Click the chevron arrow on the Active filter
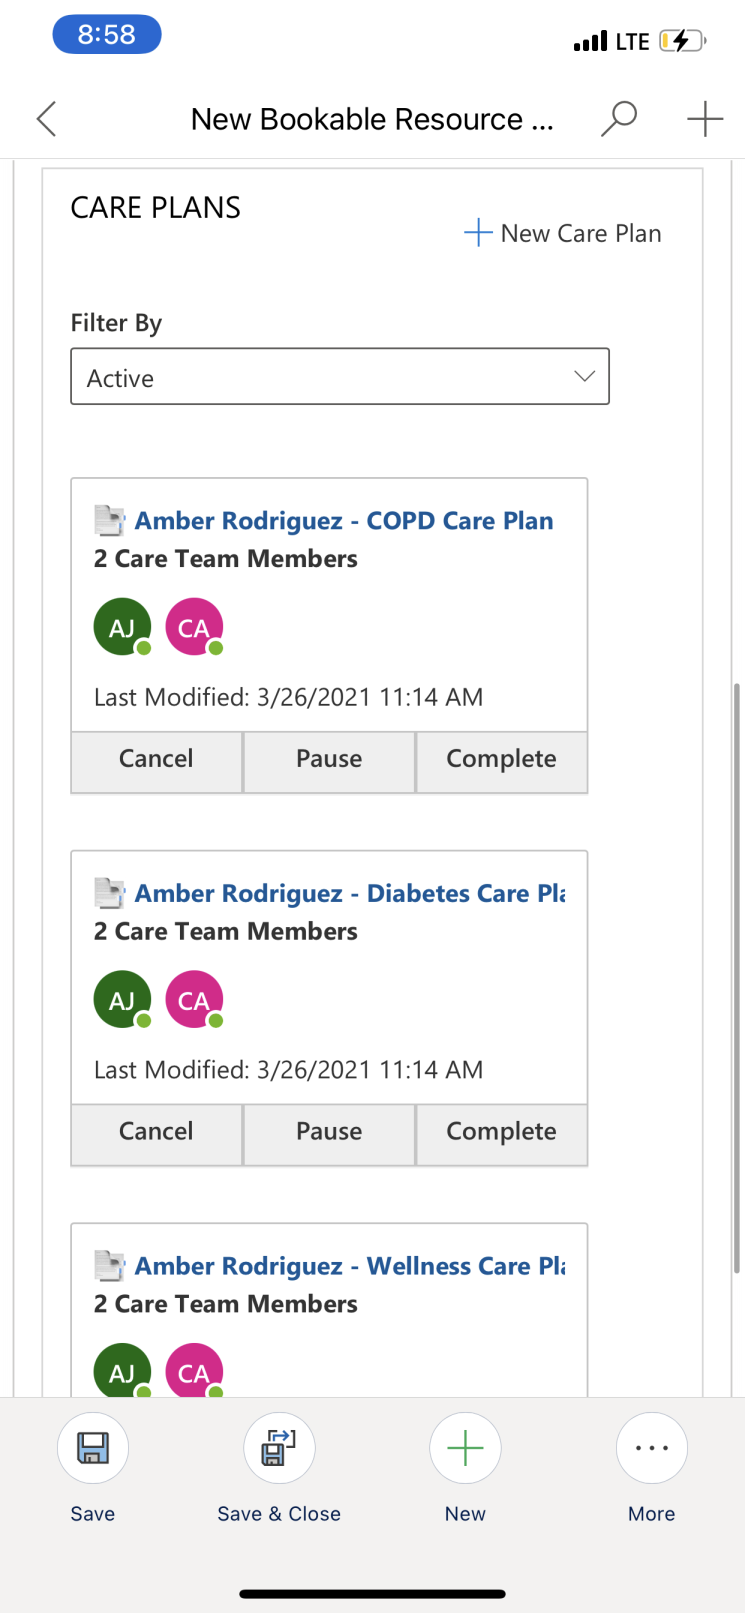This screenshot has height=1613, width=745. [585, 377]
